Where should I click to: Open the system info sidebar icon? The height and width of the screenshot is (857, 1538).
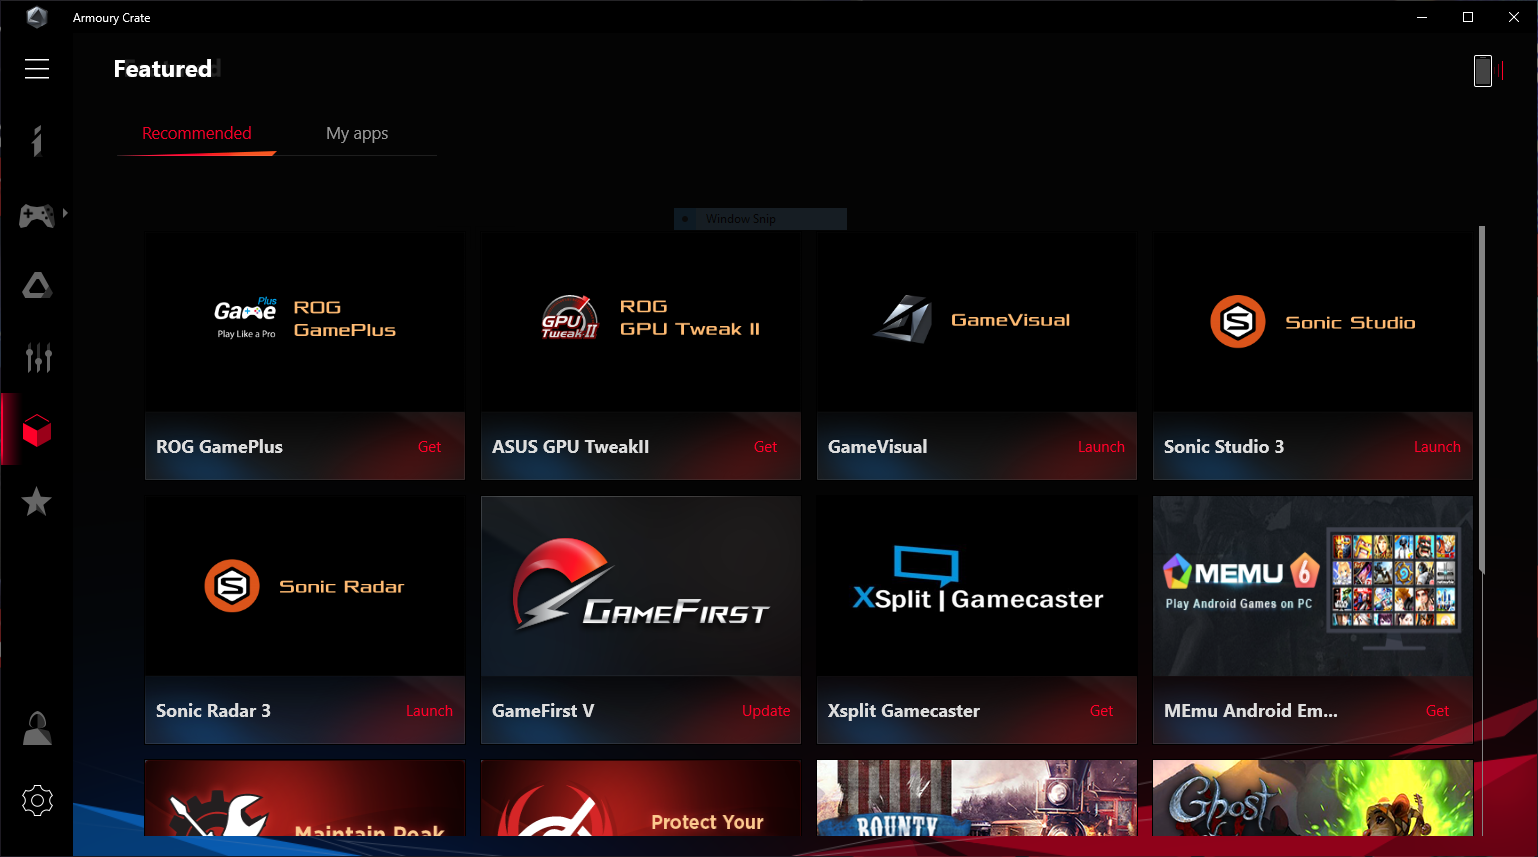(37, 141)
